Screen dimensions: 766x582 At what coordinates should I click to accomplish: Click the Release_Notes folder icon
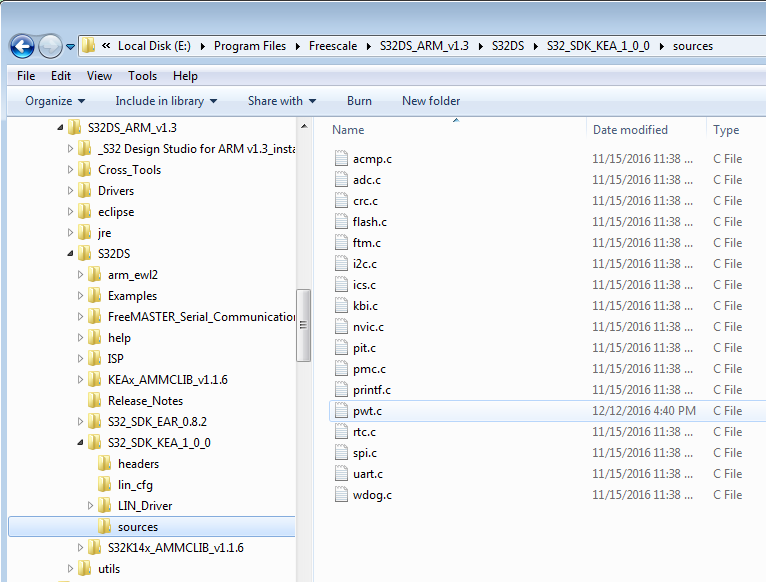tap(94, 400)
